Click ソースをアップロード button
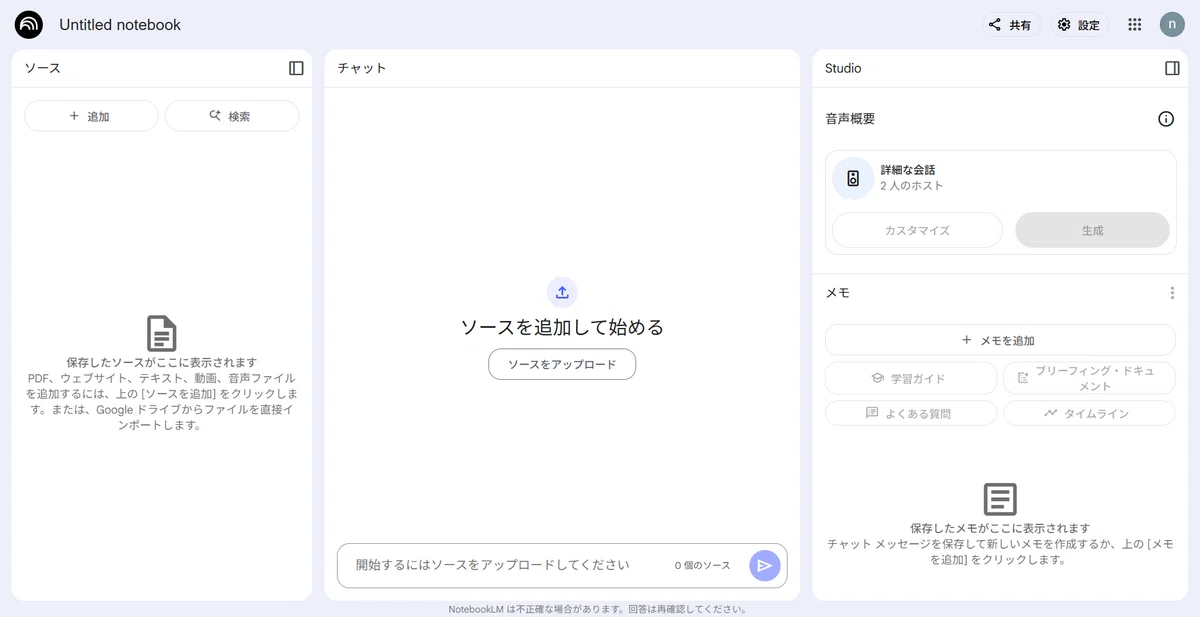The width and height of the screenshot is (1200, 617). [x=562, y=364]
